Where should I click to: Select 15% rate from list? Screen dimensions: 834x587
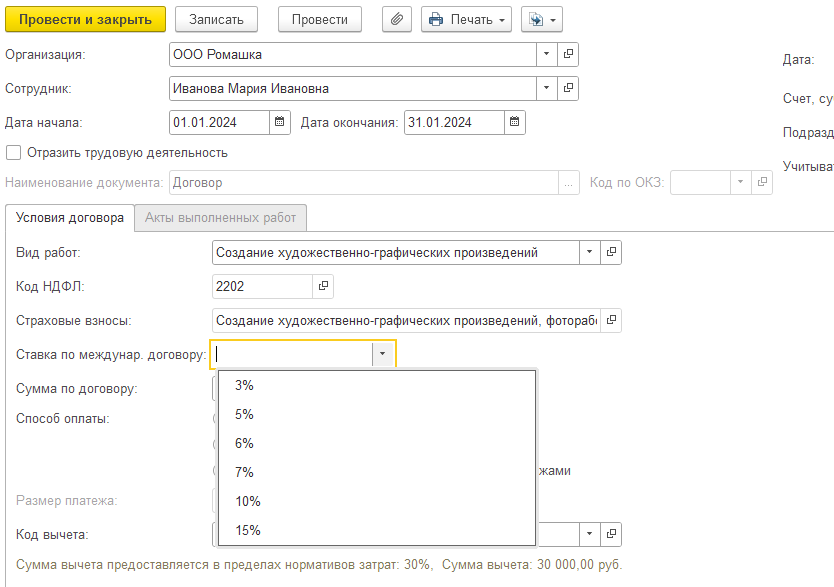[377, 530]
